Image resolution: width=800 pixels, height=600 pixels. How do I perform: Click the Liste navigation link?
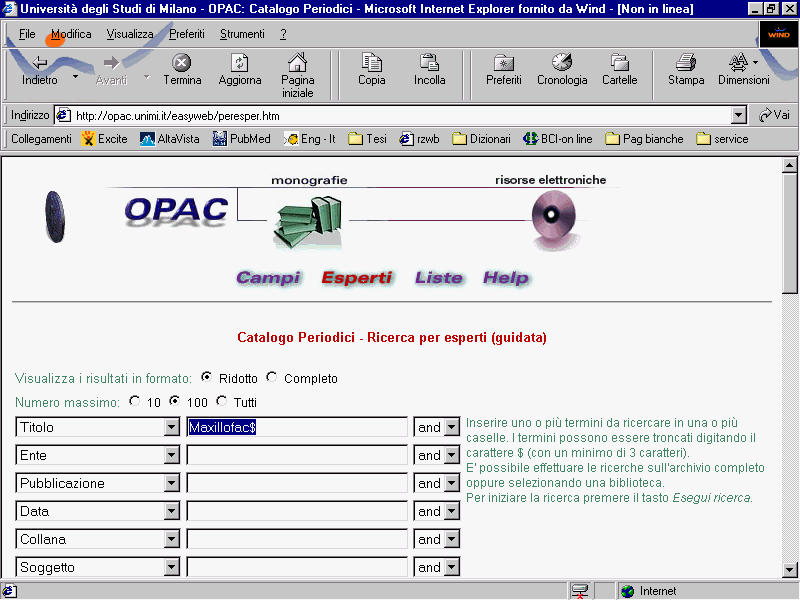[x=439, y=278]
